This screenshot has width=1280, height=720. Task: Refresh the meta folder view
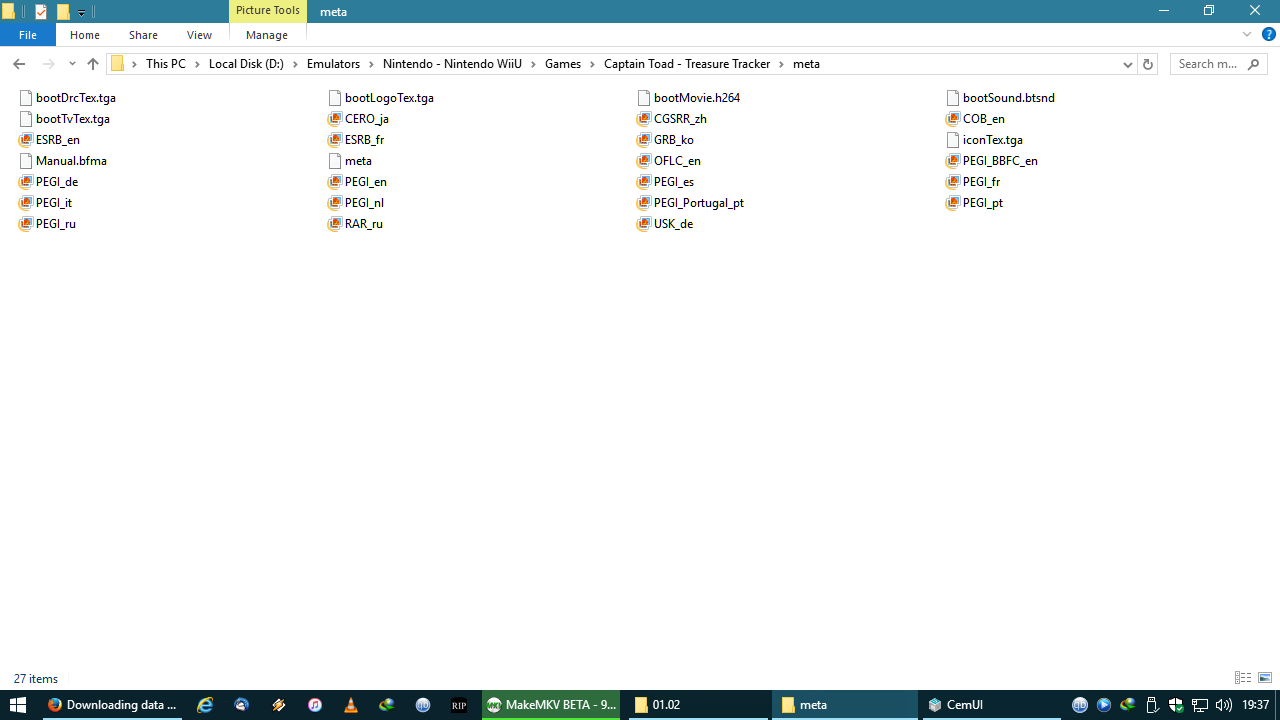click(1147, 64)
